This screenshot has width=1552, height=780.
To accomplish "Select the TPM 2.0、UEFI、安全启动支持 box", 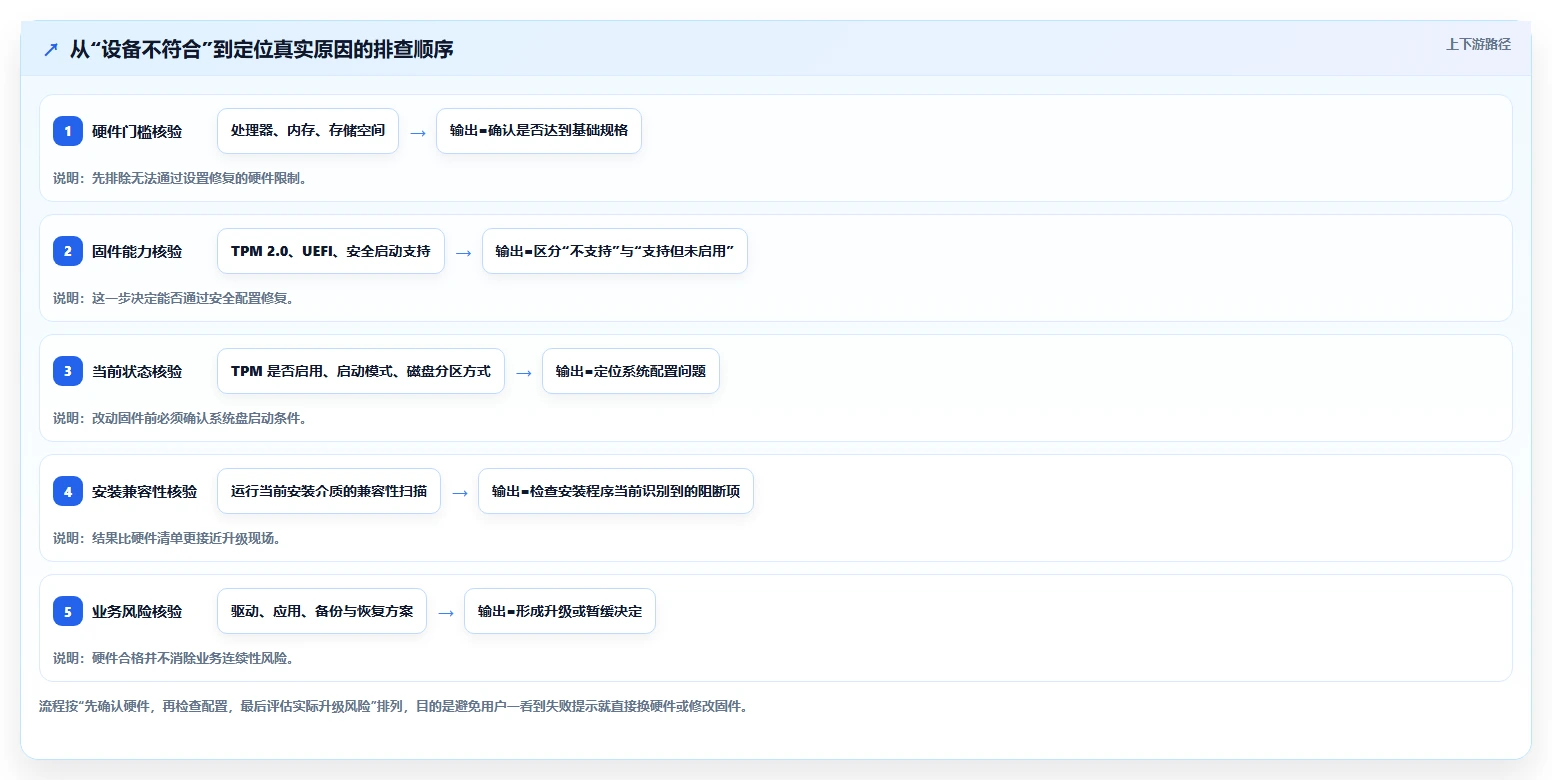I will [331, 251].
